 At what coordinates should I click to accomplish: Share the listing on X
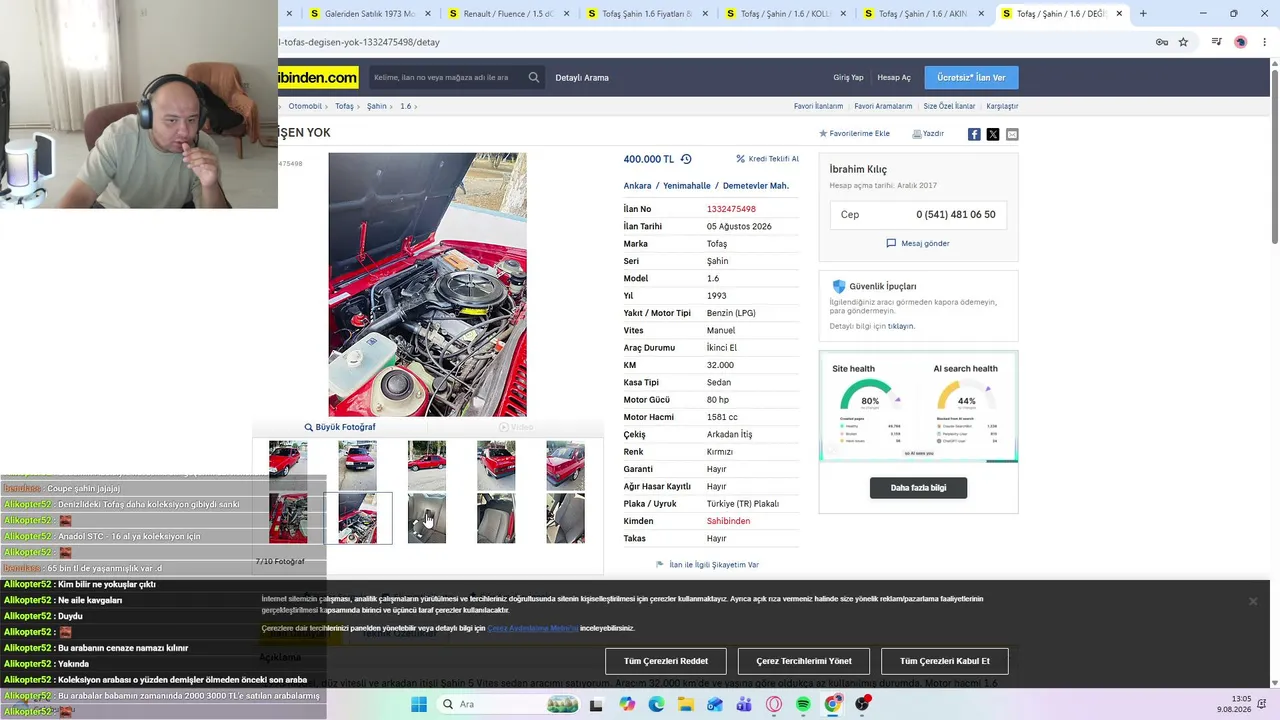coord(993,134)
